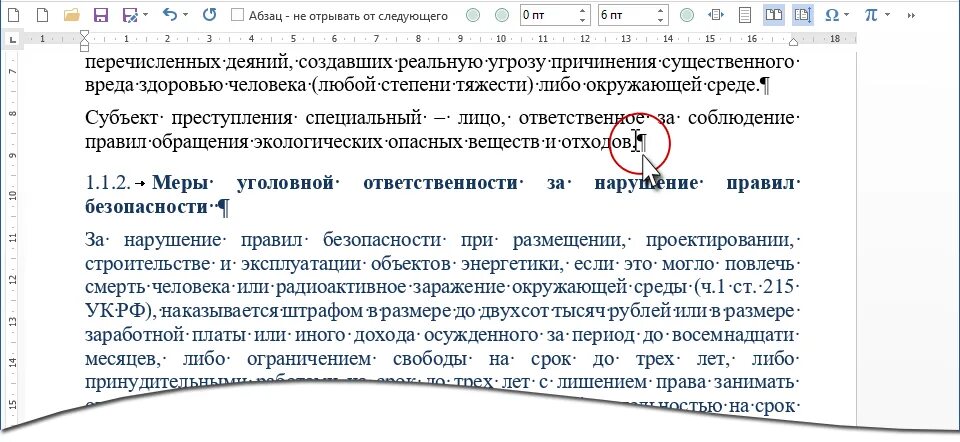Click the word 'специальный' in the paragraph
This screenshot has height=442, width=960.
pyautogui.click(x=364, y=118)
